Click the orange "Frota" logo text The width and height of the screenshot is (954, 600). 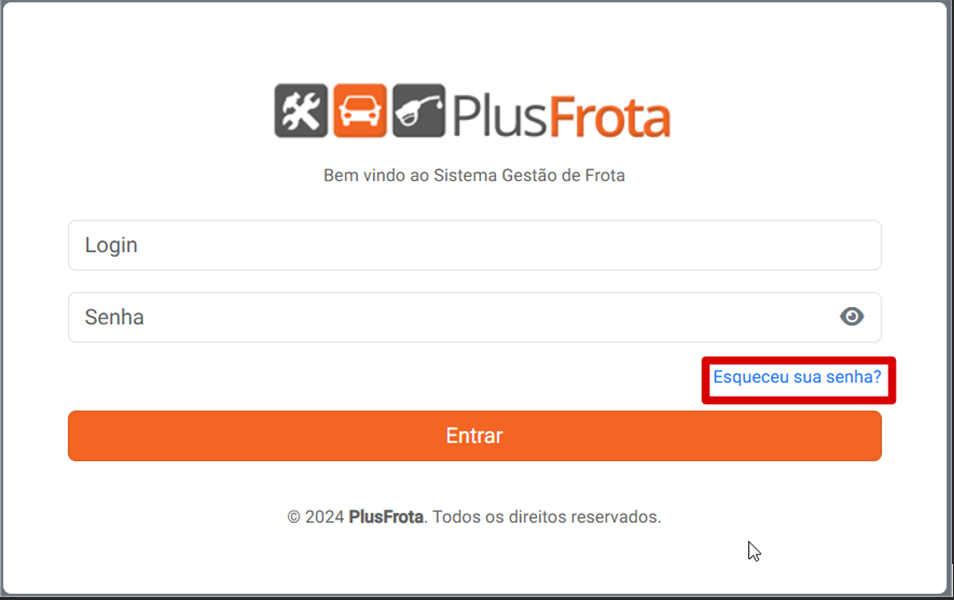click(x=610, y=116)
